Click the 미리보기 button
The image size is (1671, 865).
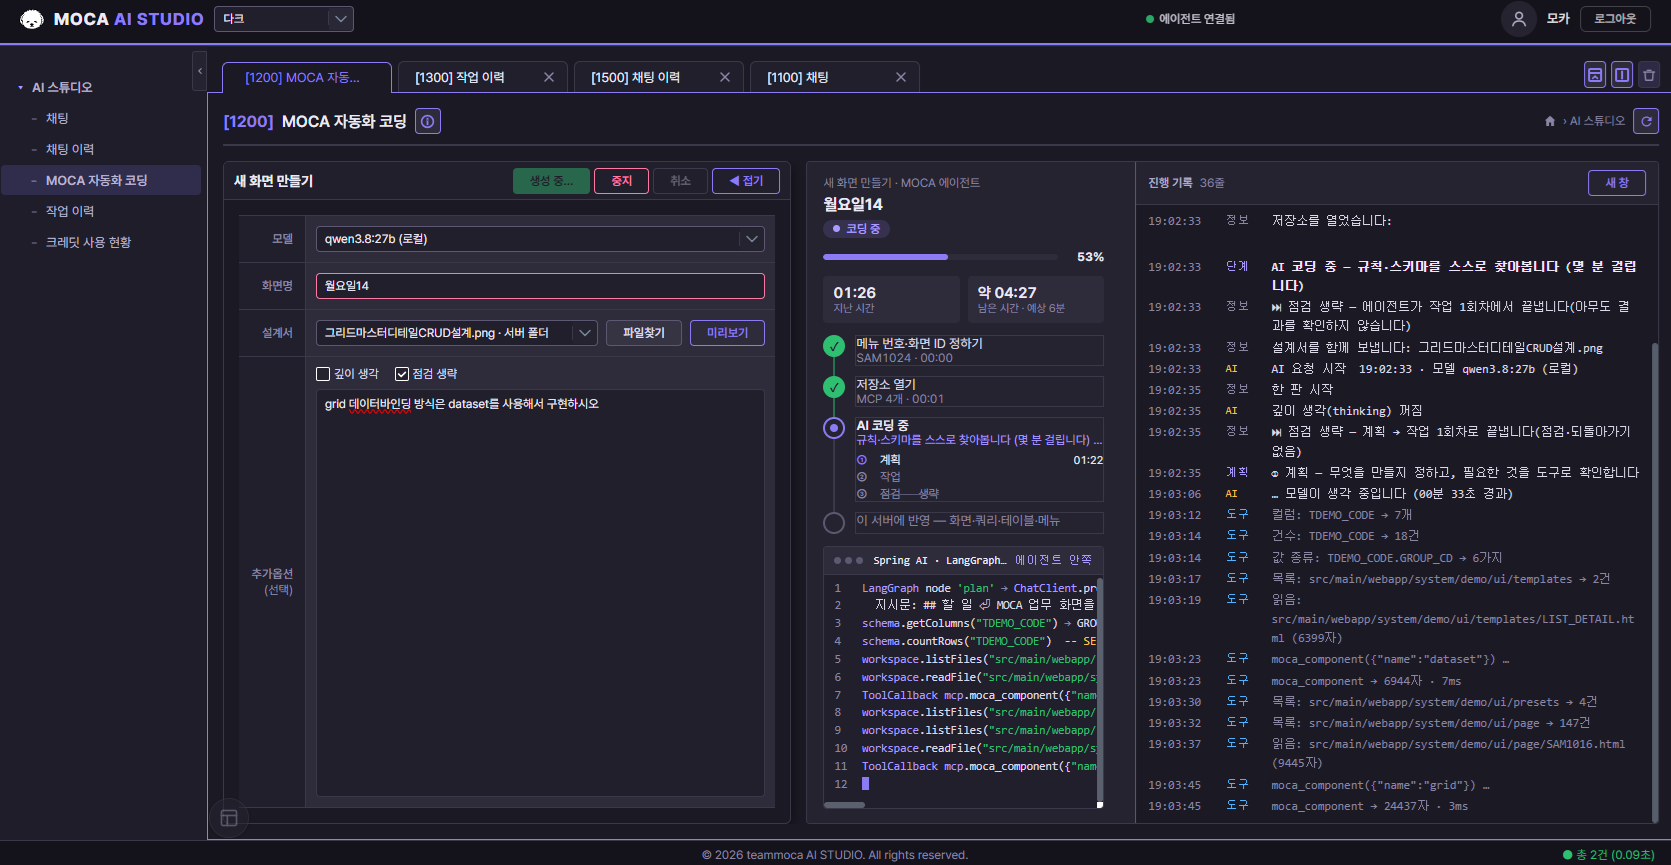[727, 333]
